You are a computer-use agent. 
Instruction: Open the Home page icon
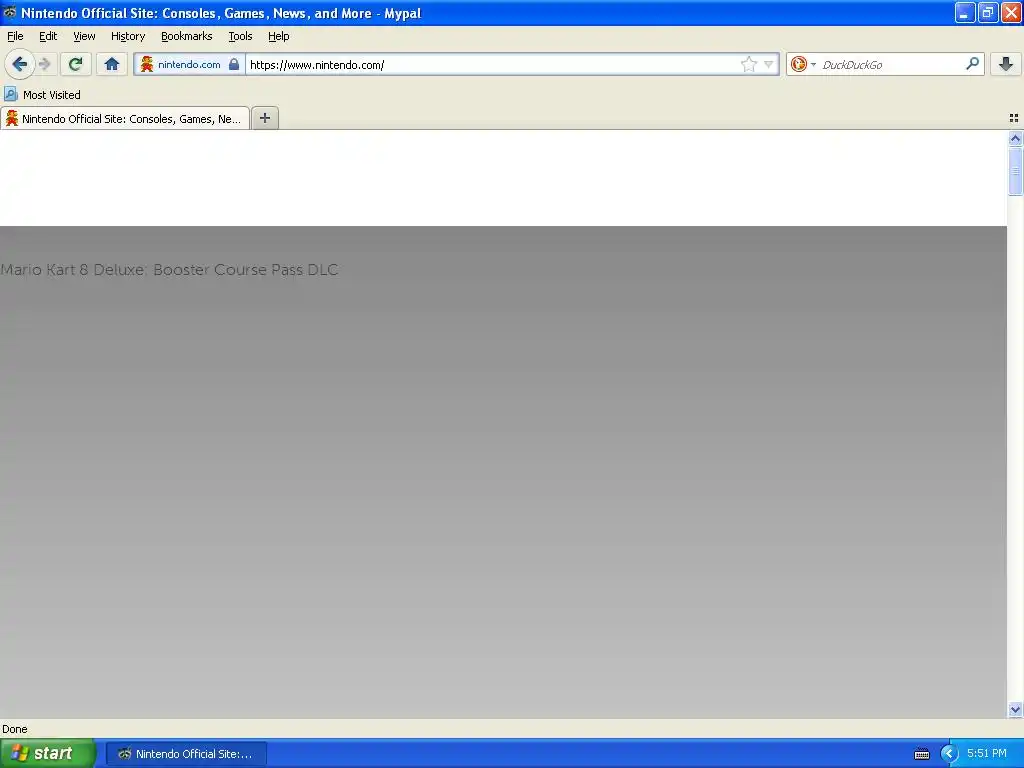[112, 64]
